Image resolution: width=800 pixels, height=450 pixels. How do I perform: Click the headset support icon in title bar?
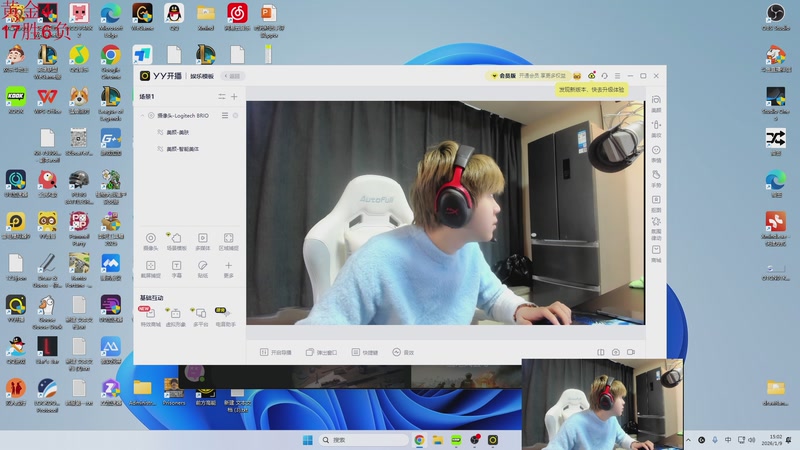click(605, 76)
